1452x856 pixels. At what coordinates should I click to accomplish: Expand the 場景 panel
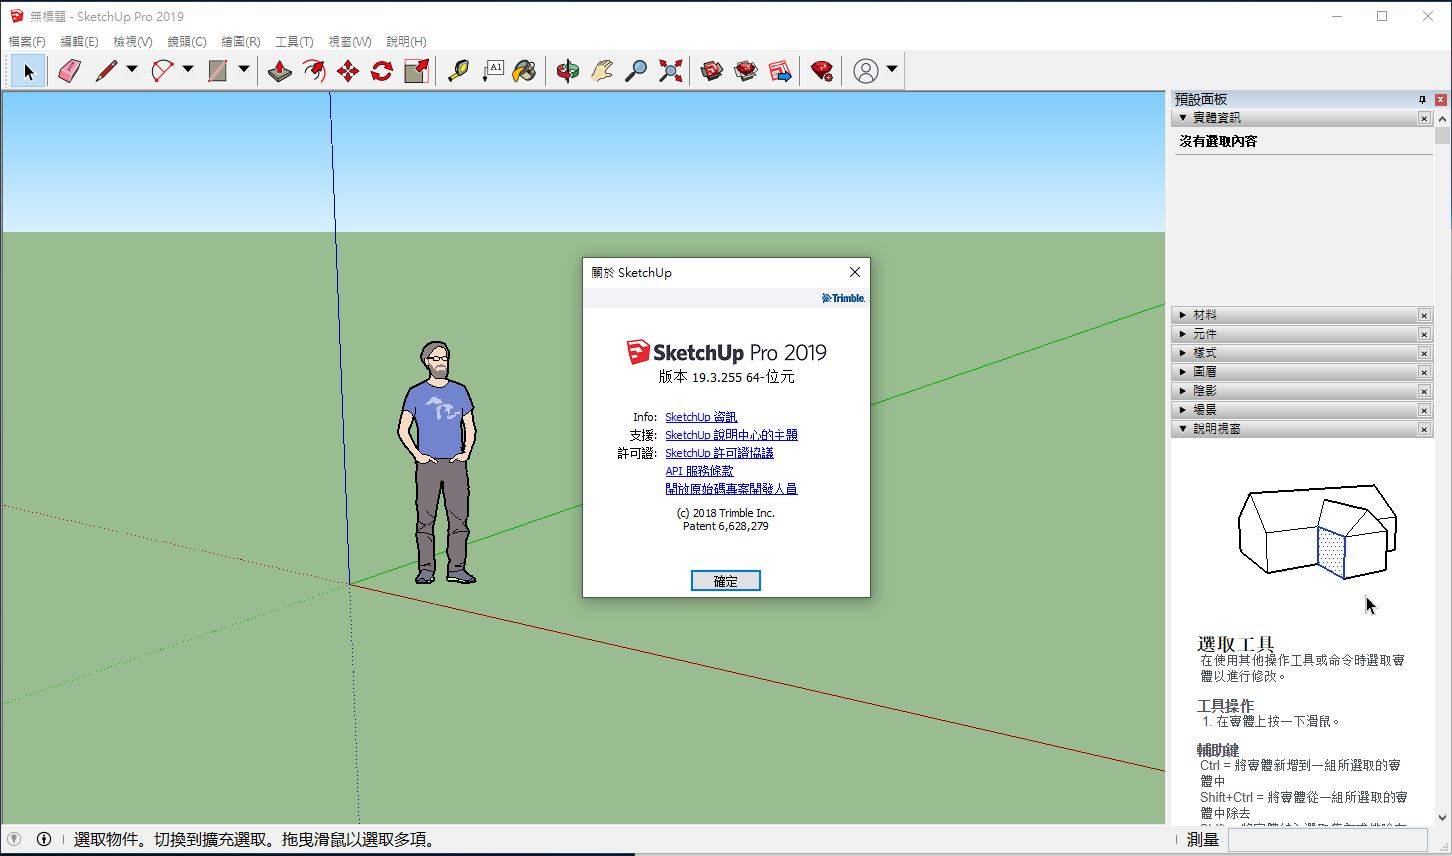1183,410
